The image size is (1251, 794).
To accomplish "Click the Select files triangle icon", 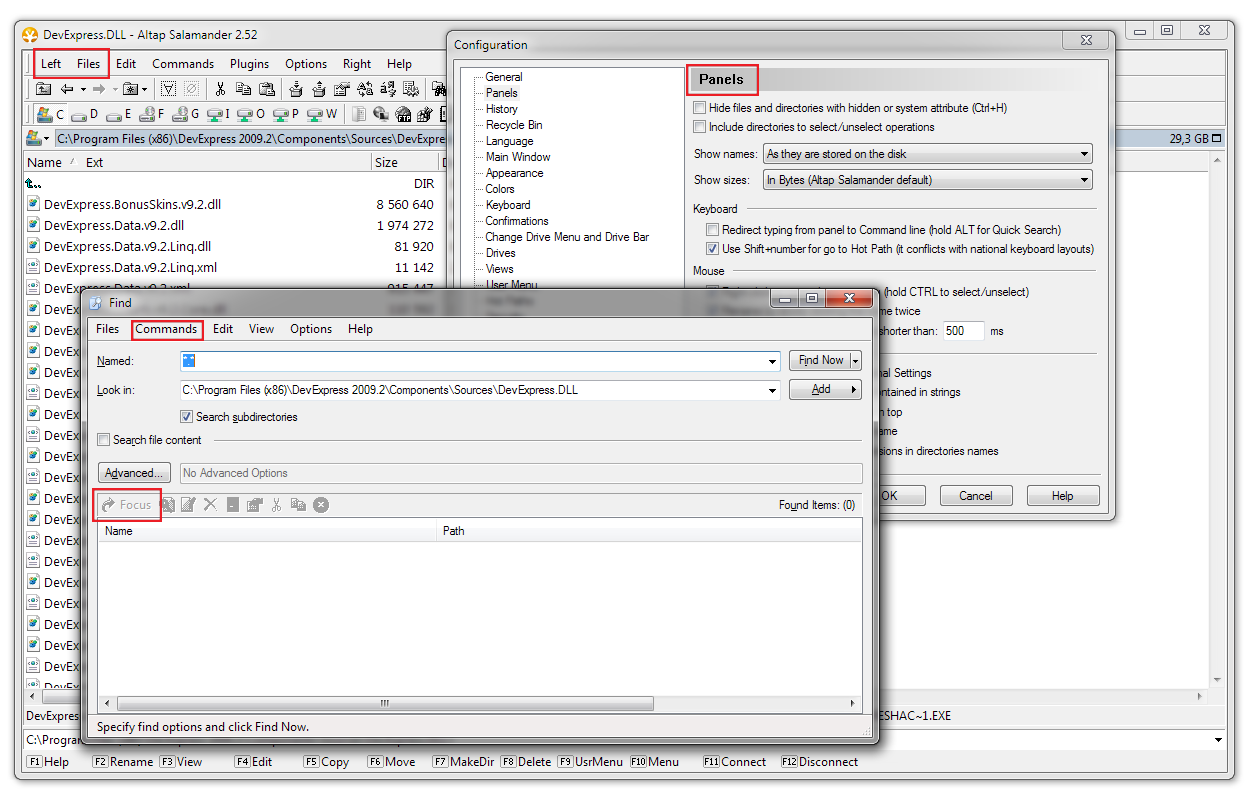I will [x=168, y=89].
